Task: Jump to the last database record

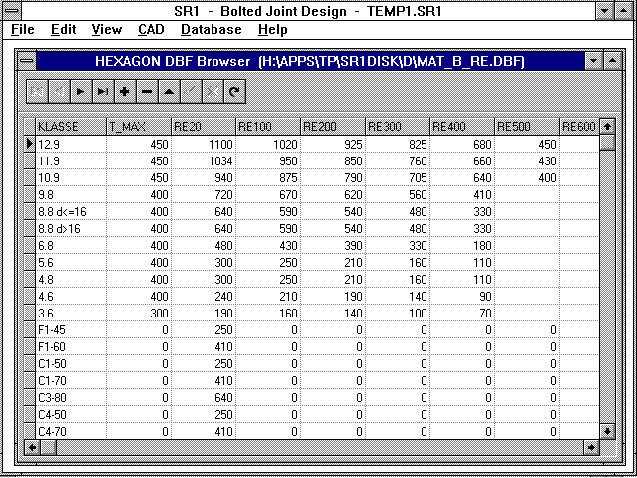Action: point(103,91)
